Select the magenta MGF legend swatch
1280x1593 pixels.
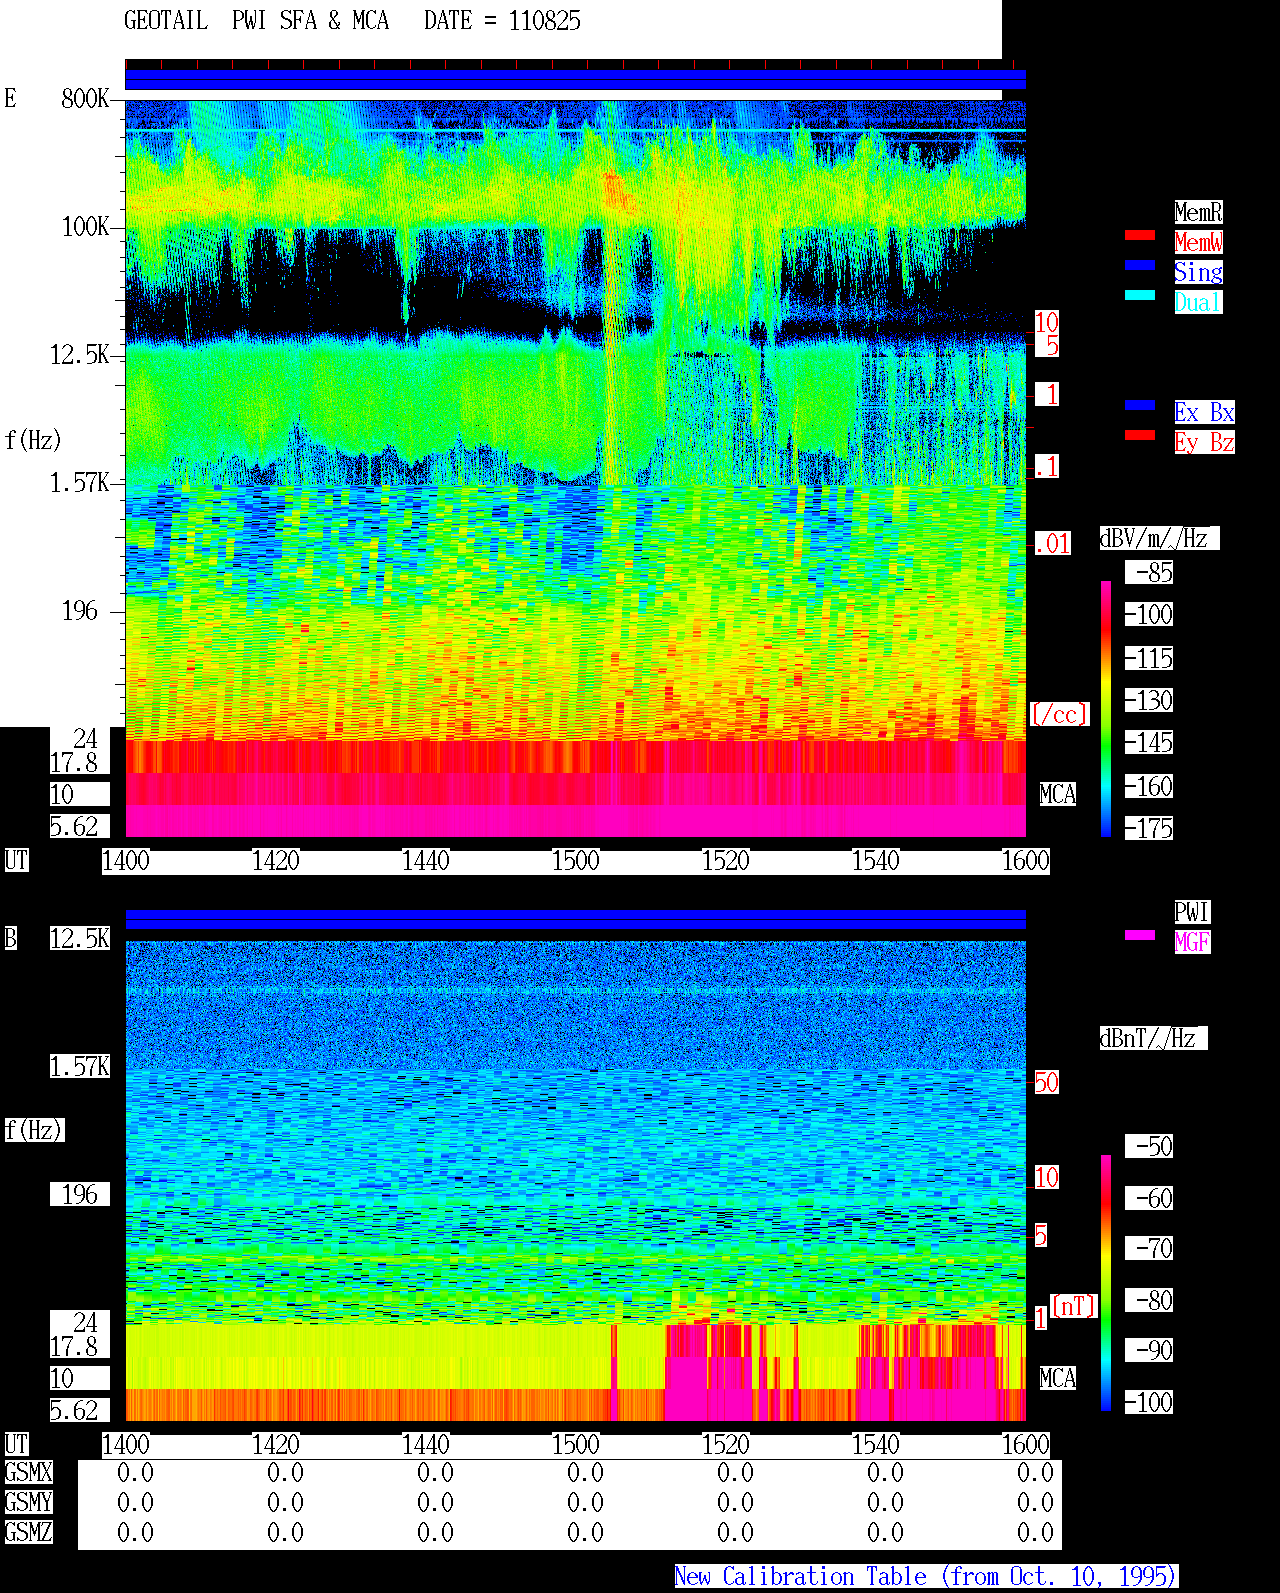(1140, 935)
